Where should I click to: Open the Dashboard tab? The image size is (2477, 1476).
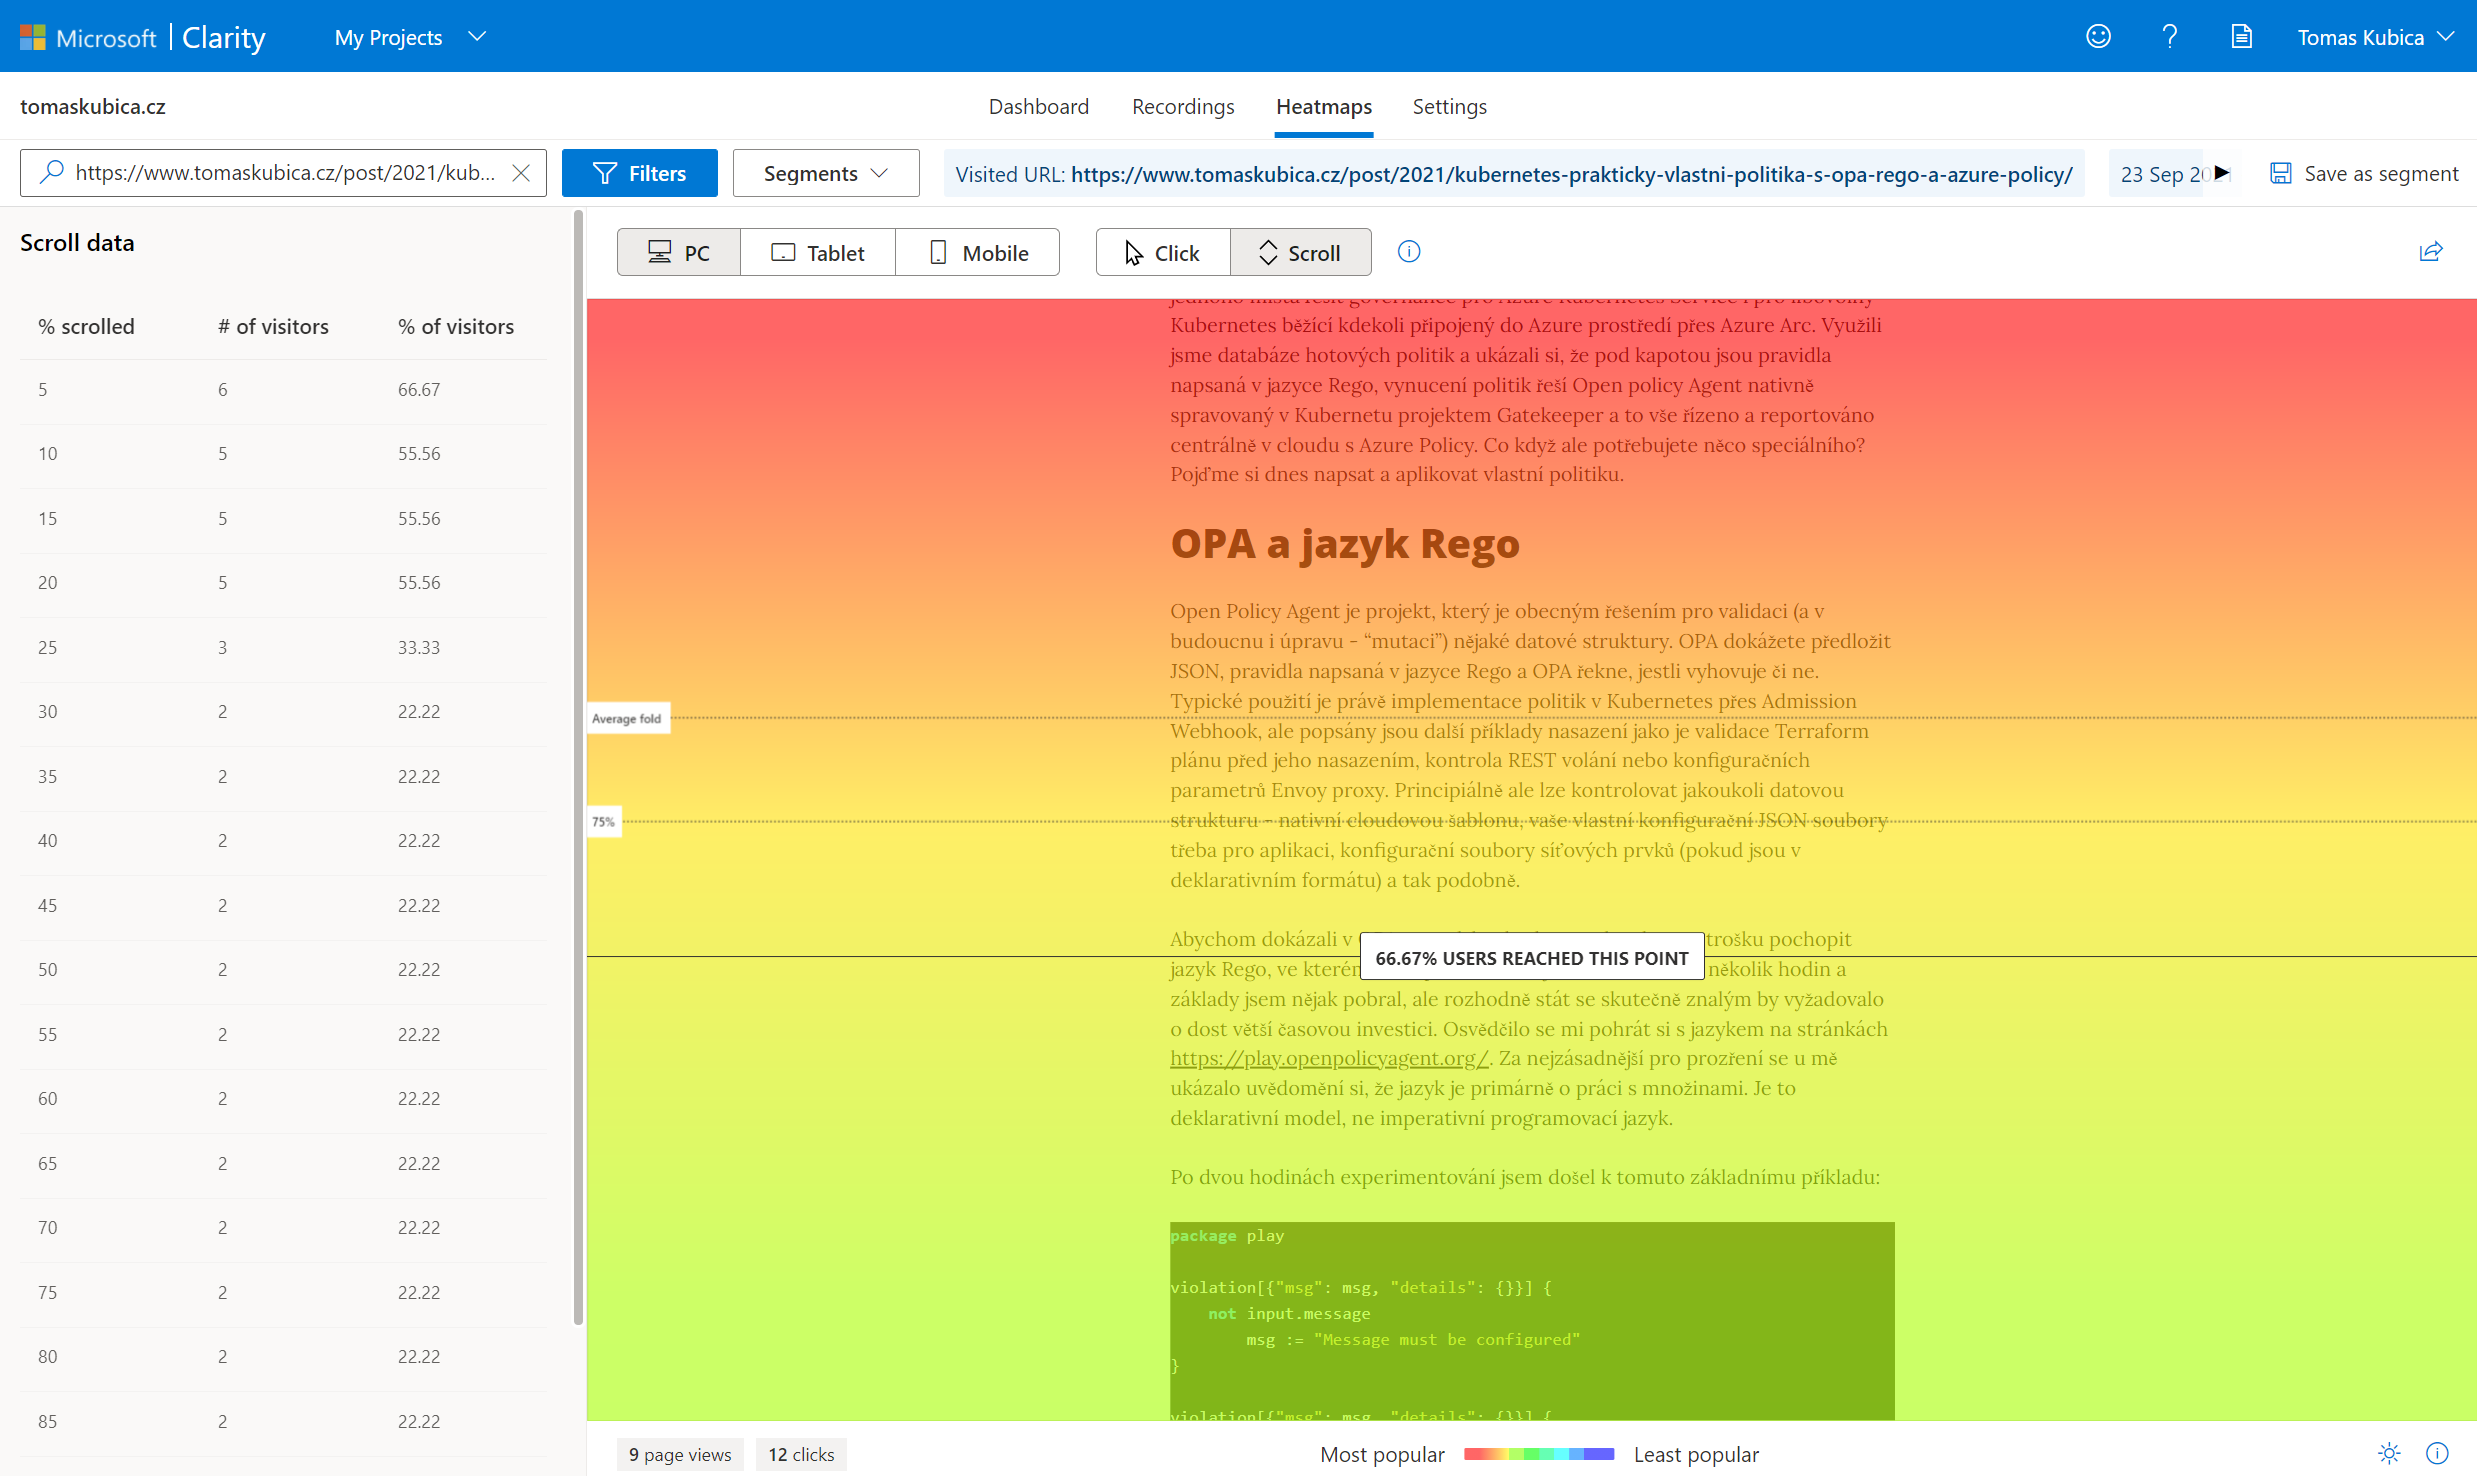click(x=1038, y=106)
